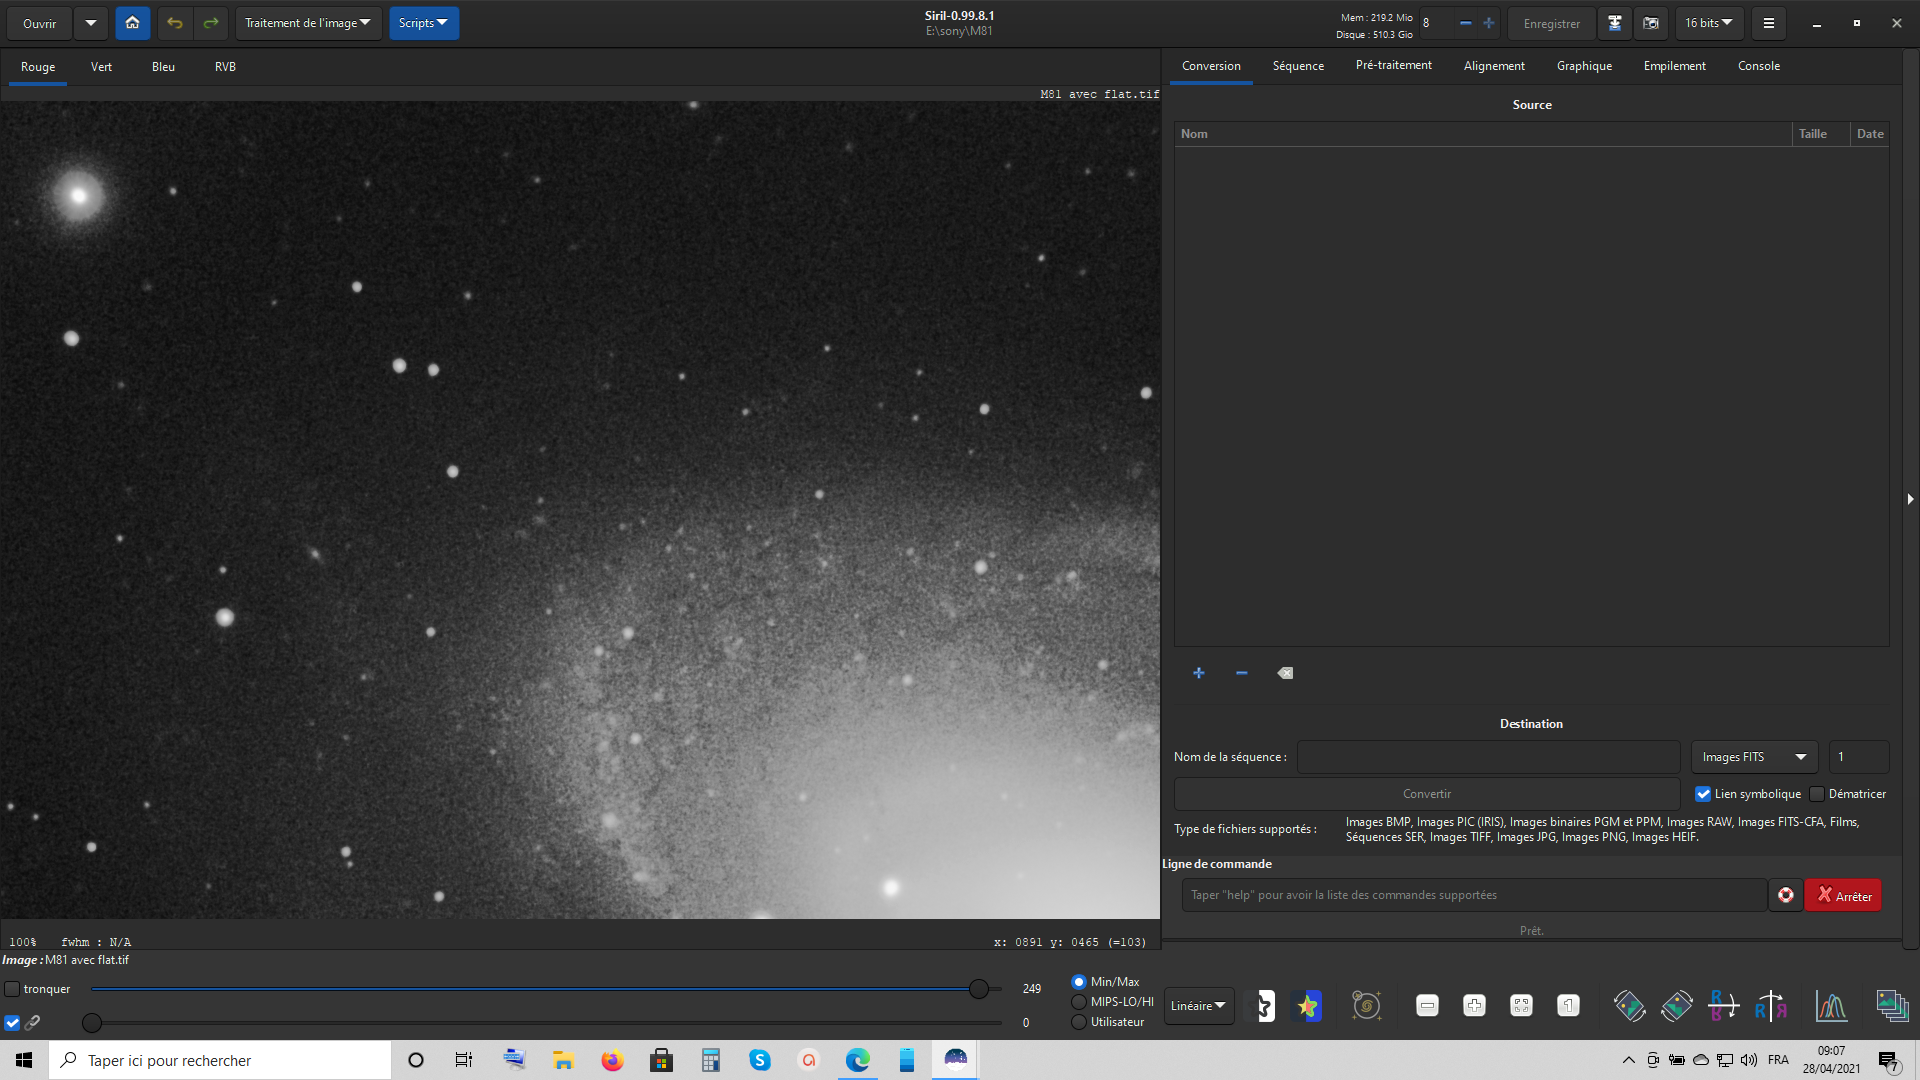Viewport: 1920px width, 1080px height.
Task: Expand the Scripts dropdown
Action: 423,23
